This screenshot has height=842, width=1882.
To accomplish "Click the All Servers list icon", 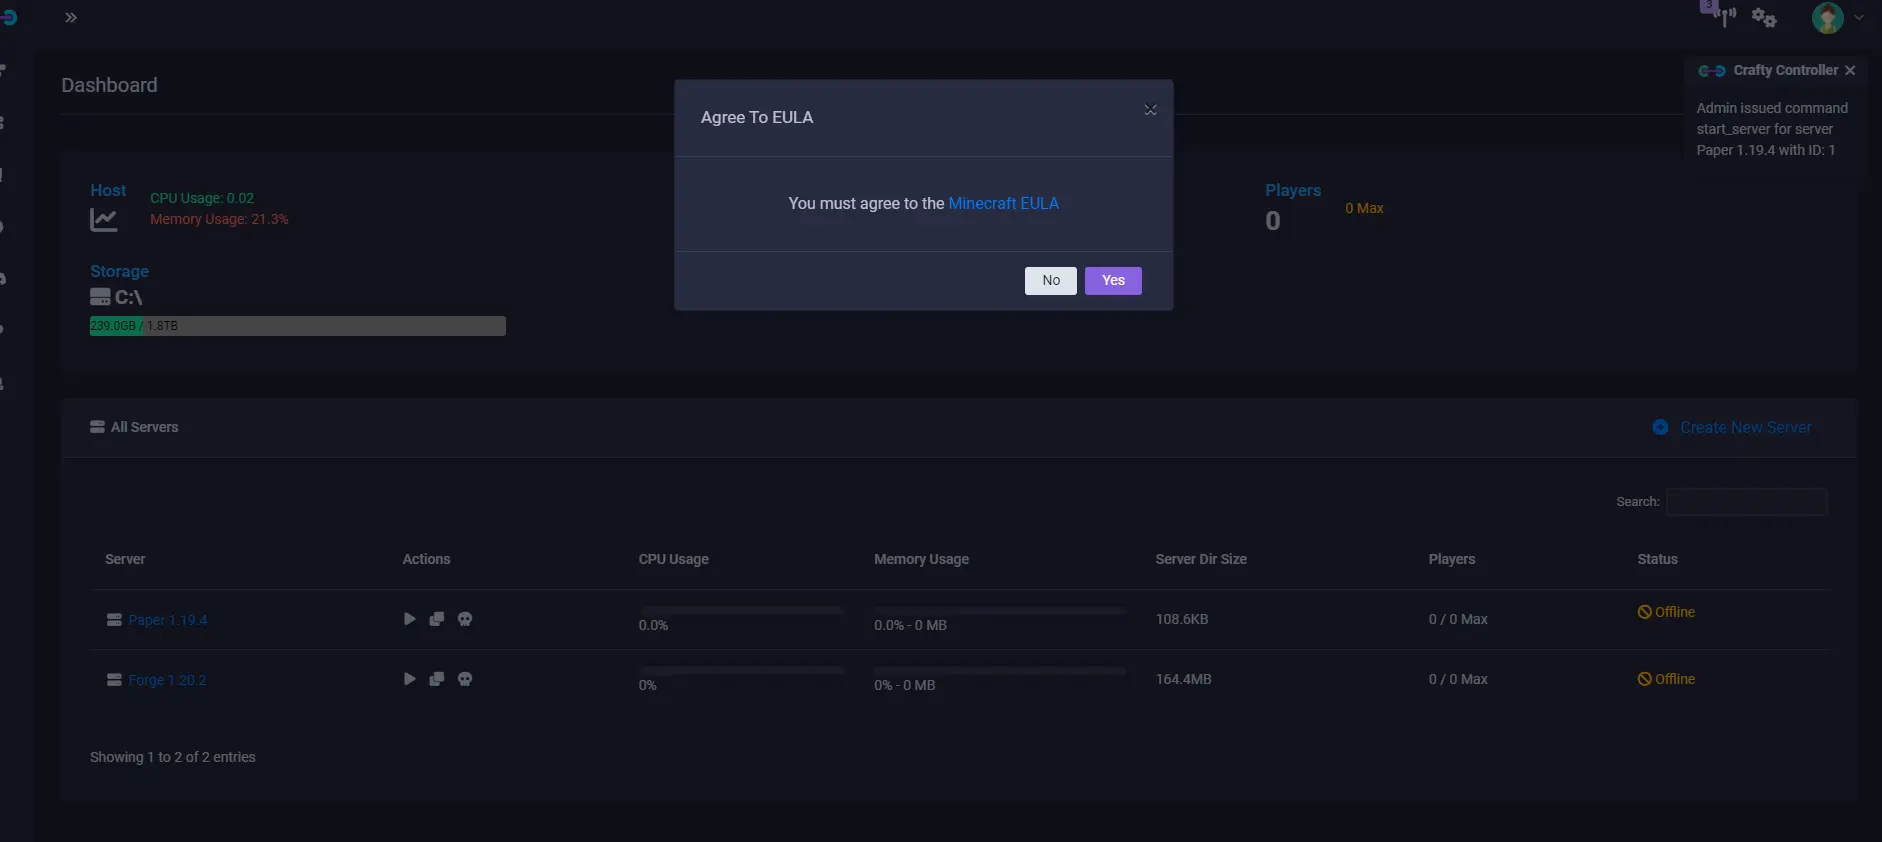I will pyautogui.click(x=97, y=427).
